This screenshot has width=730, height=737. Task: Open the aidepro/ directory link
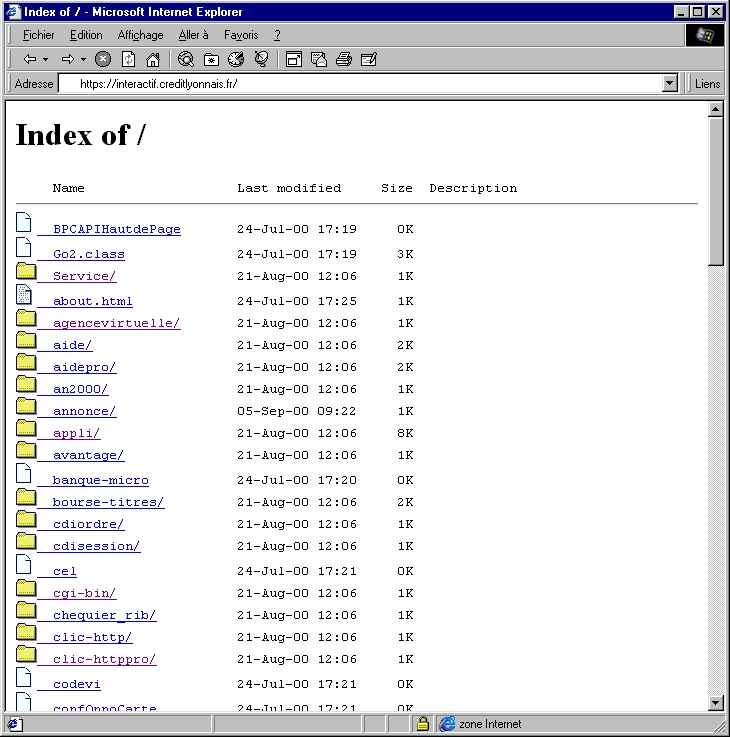(84, 368)
